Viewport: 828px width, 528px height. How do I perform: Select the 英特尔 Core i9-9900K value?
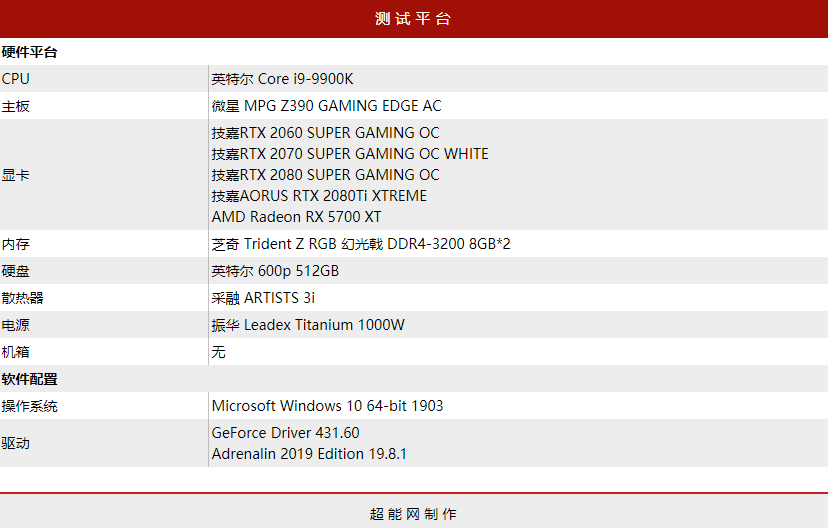pyautogui.click(x=282, y=79)
